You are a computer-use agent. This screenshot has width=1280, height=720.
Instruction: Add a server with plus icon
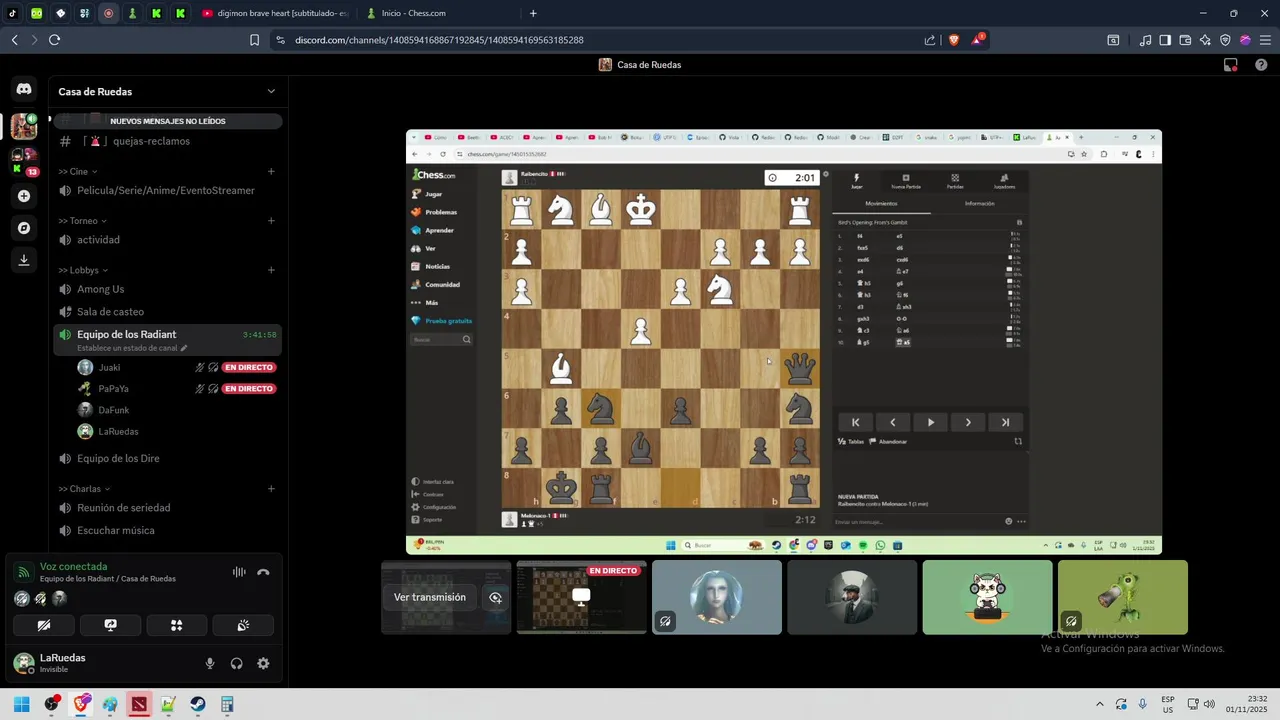tap(24, 196)
